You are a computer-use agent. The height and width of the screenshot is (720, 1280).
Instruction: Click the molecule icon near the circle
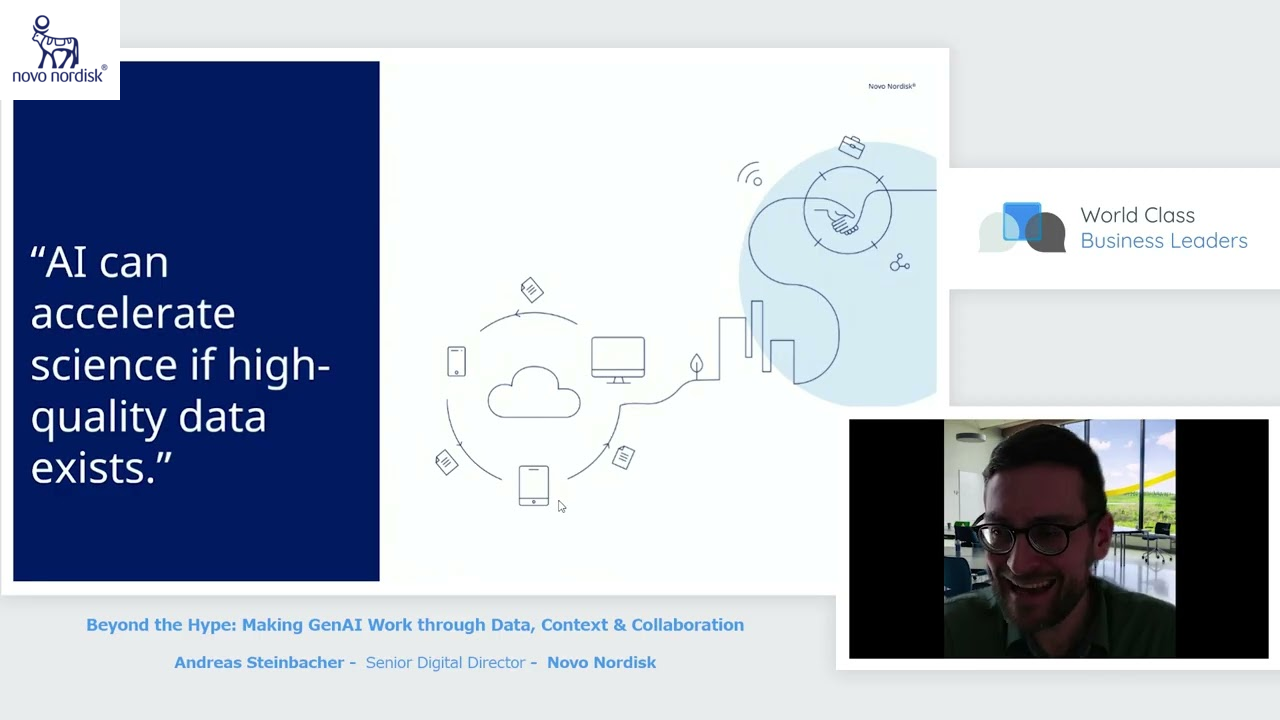[x=899, y=262]
